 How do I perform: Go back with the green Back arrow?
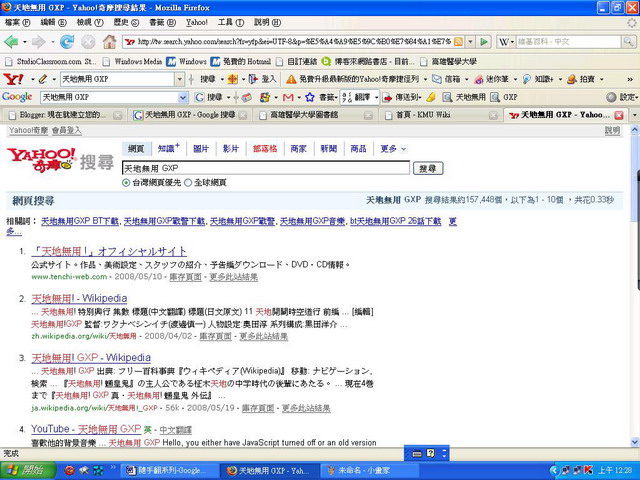point(11,42)
